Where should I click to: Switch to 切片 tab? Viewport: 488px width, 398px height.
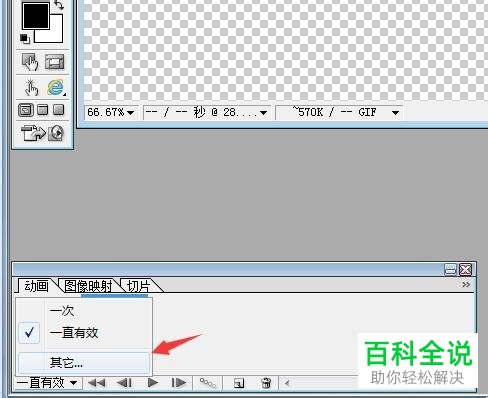click(139, 286)
